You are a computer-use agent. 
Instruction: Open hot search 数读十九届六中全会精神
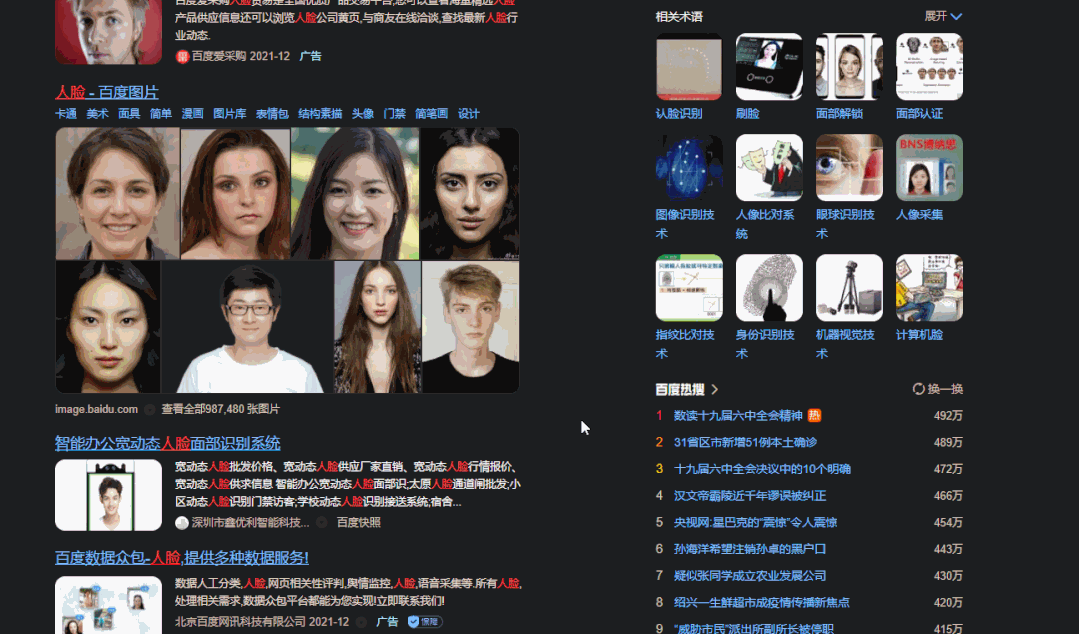[x=738, y=416]
